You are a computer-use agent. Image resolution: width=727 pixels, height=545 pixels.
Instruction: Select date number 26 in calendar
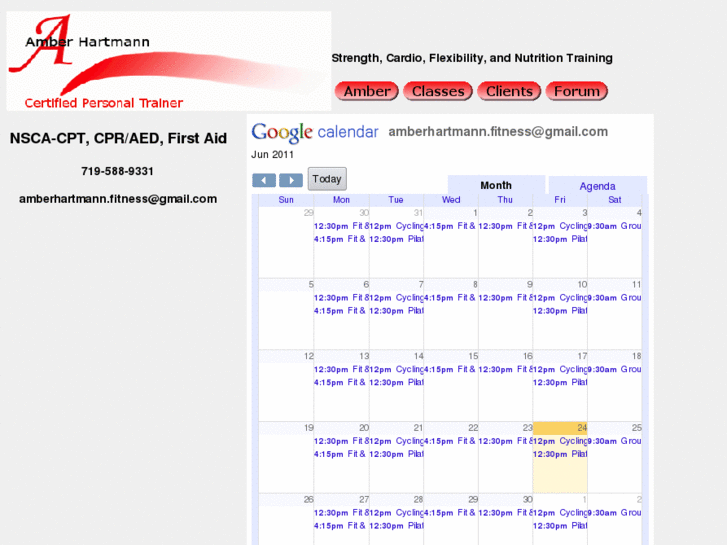pyautogui.click(x=309, y=500)
